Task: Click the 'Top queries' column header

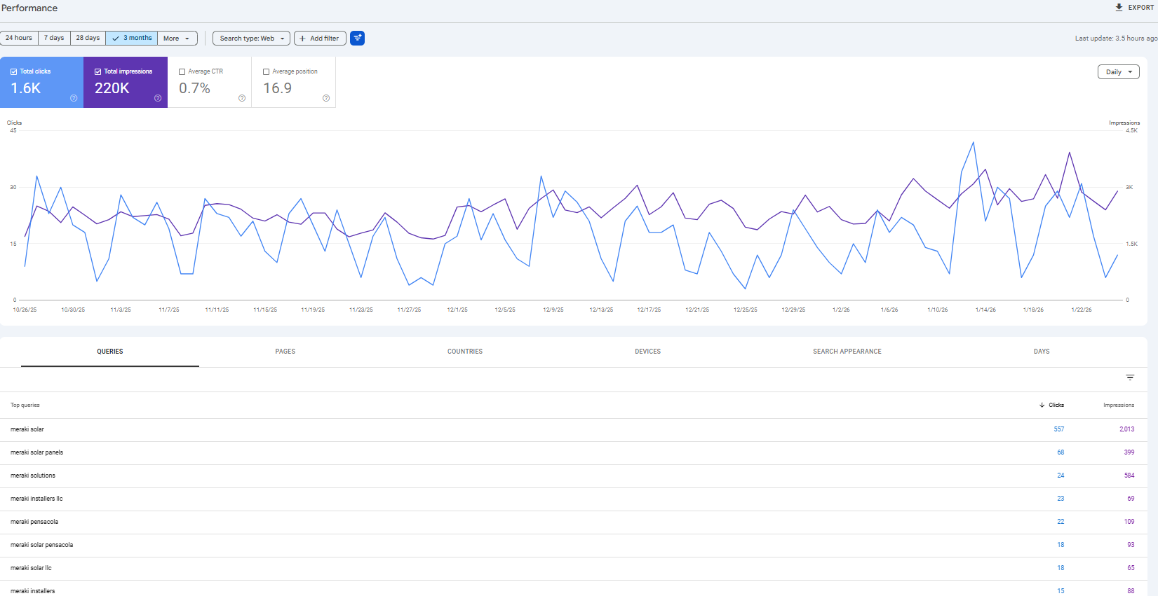Action: coord(25,405)
